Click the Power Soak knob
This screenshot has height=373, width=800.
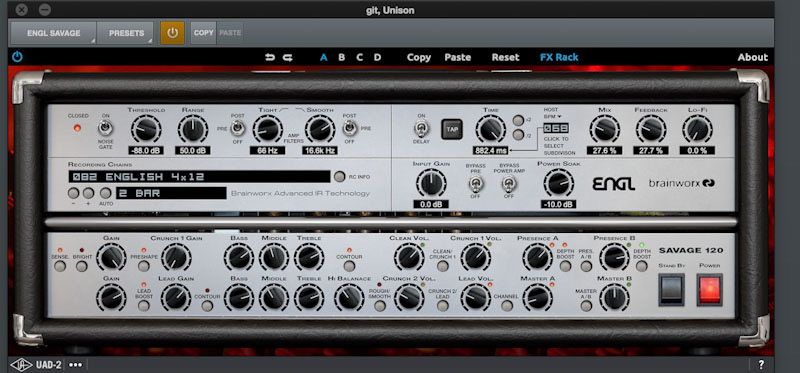(558, 183)
